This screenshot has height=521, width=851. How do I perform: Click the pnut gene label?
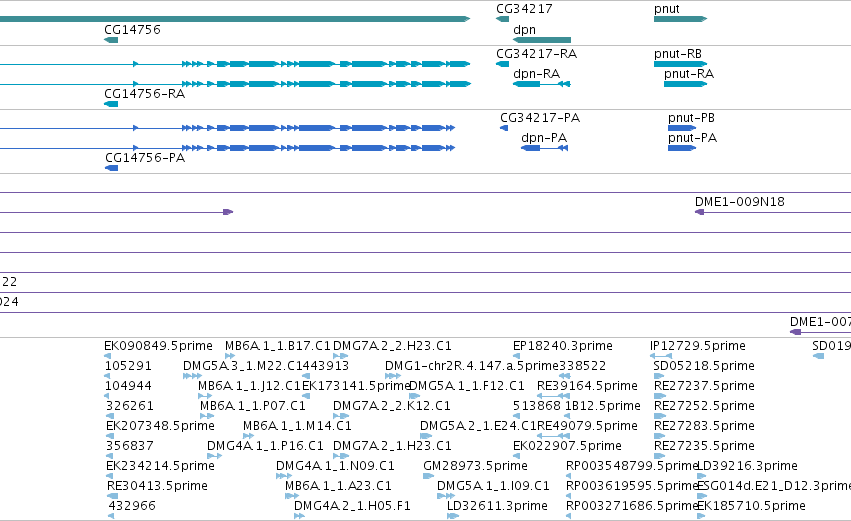tap(666, 9)
